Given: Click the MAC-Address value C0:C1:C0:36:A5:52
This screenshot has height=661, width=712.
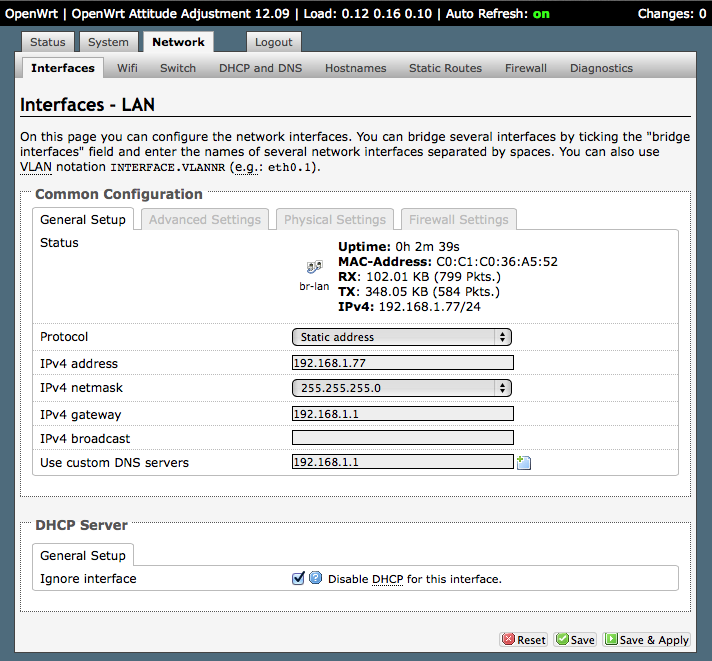Looking at the screenshot, I should click(x=497, y=261).
